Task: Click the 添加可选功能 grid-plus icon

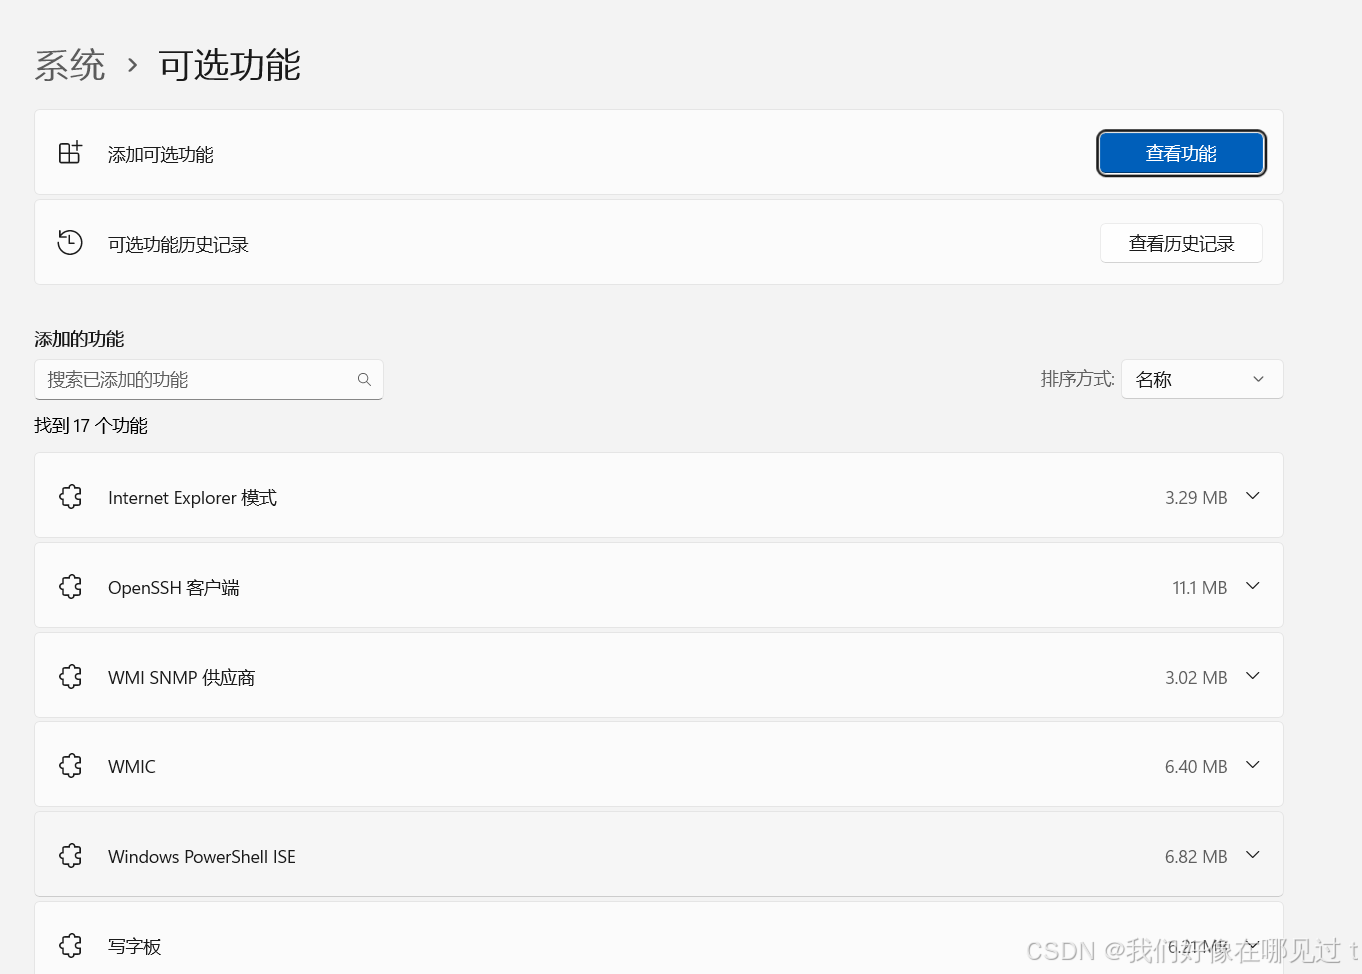Action: [70, 153]
